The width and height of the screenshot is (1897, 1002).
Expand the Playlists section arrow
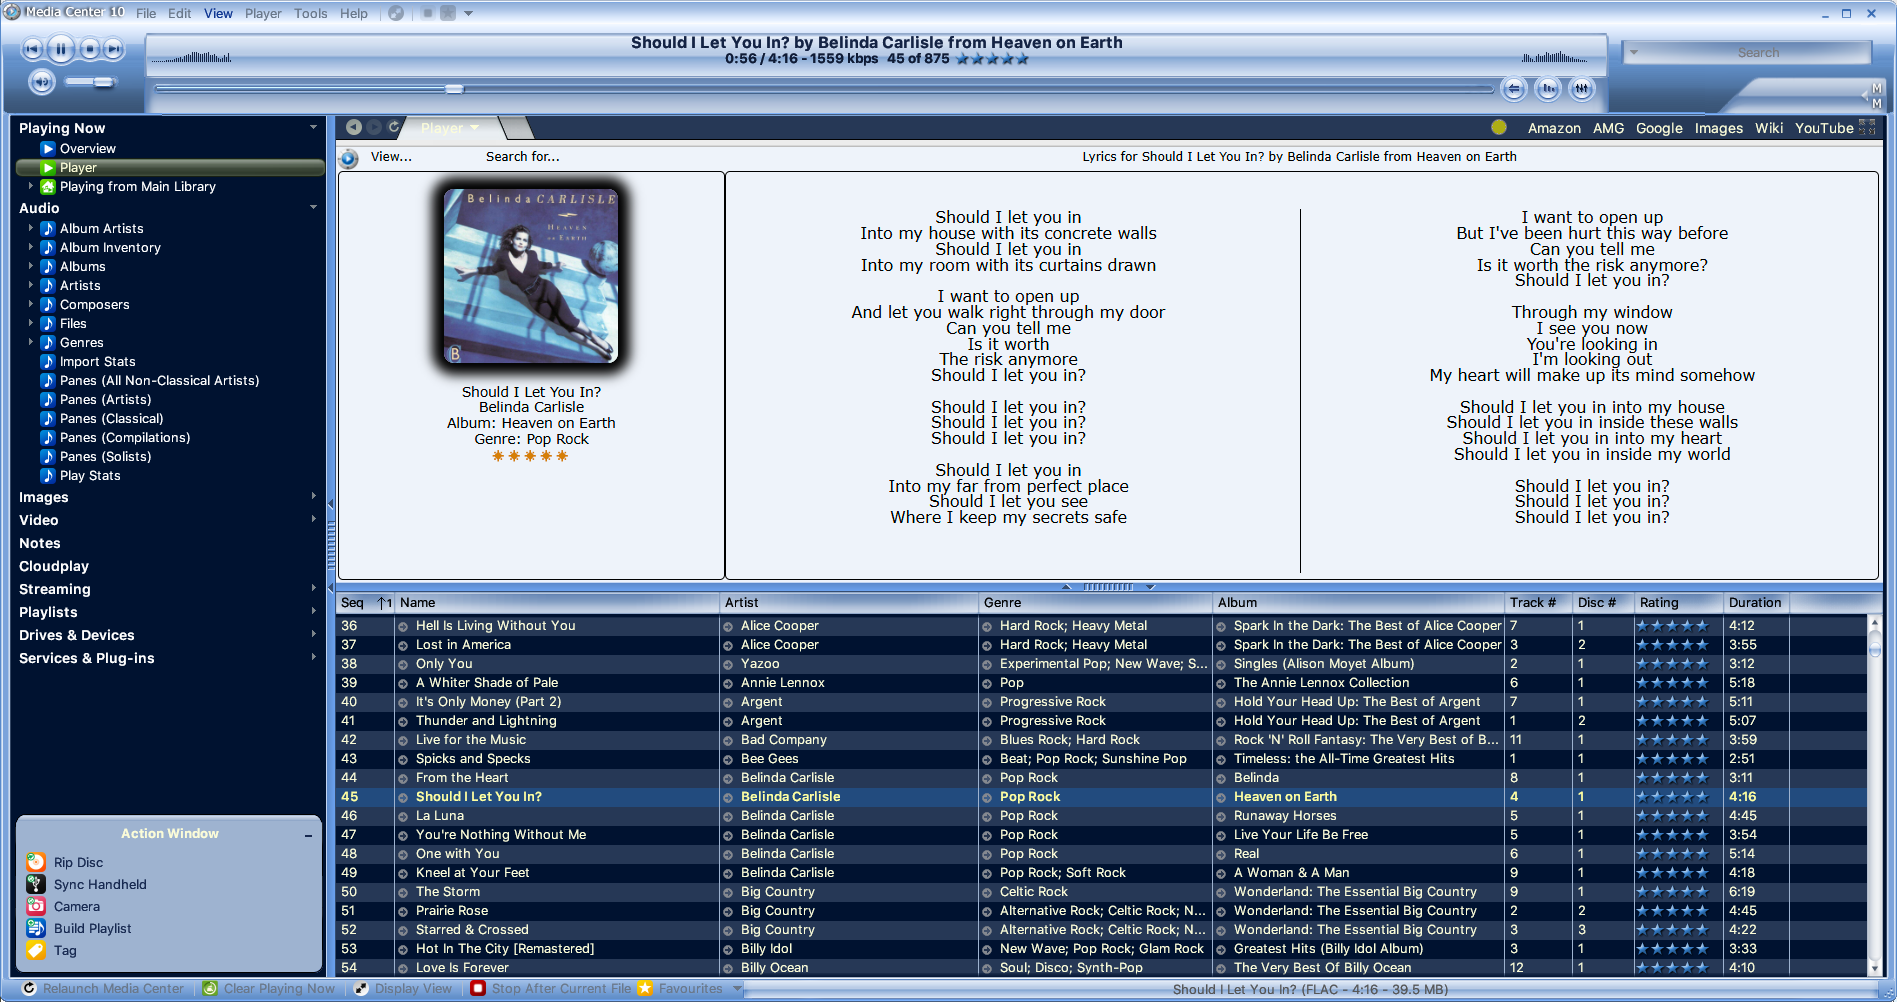(x=313, y=611)
